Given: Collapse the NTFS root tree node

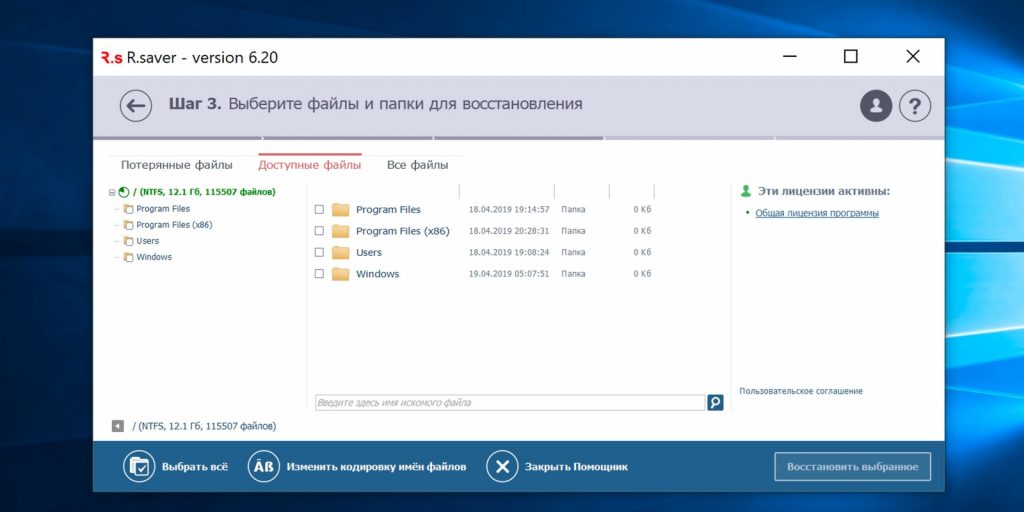Looking at the screenshot, I should pos(112,193).
